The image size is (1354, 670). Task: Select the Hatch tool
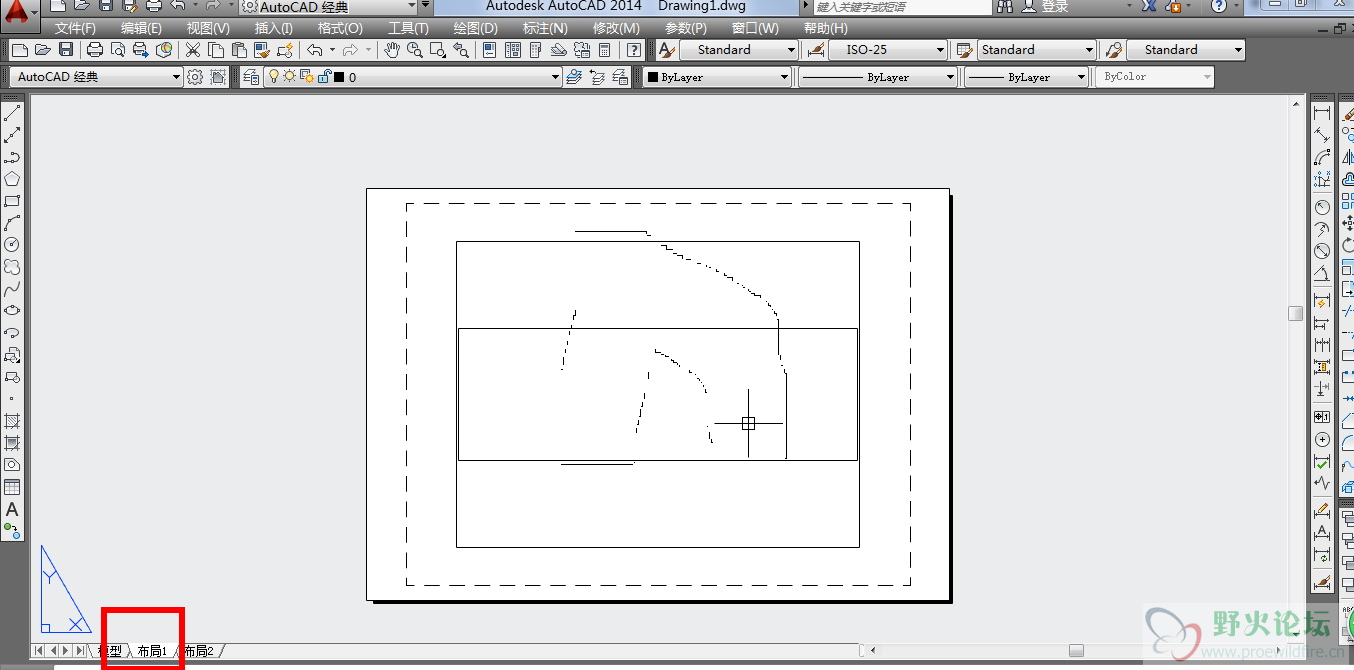(x=12, y=421)
